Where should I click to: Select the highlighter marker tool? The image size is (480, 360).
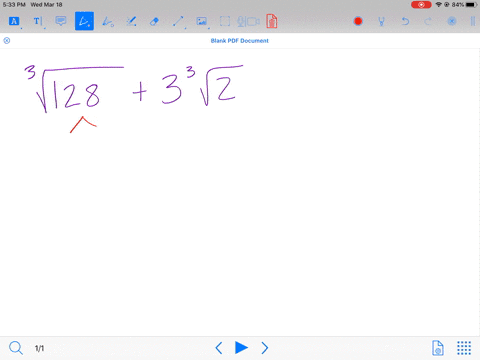click(x=131, y=22)
